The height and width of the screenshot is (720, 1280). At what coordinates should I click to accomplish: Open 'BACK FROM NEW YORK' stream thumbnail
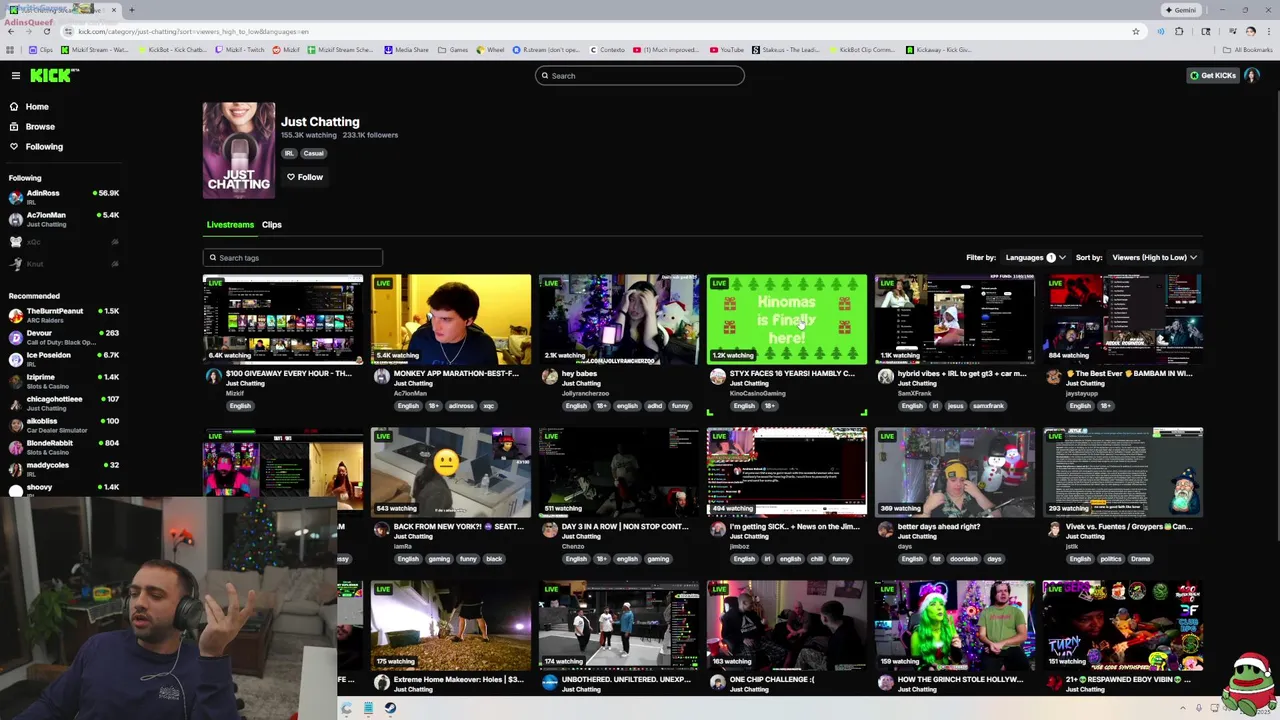[451, 472]
